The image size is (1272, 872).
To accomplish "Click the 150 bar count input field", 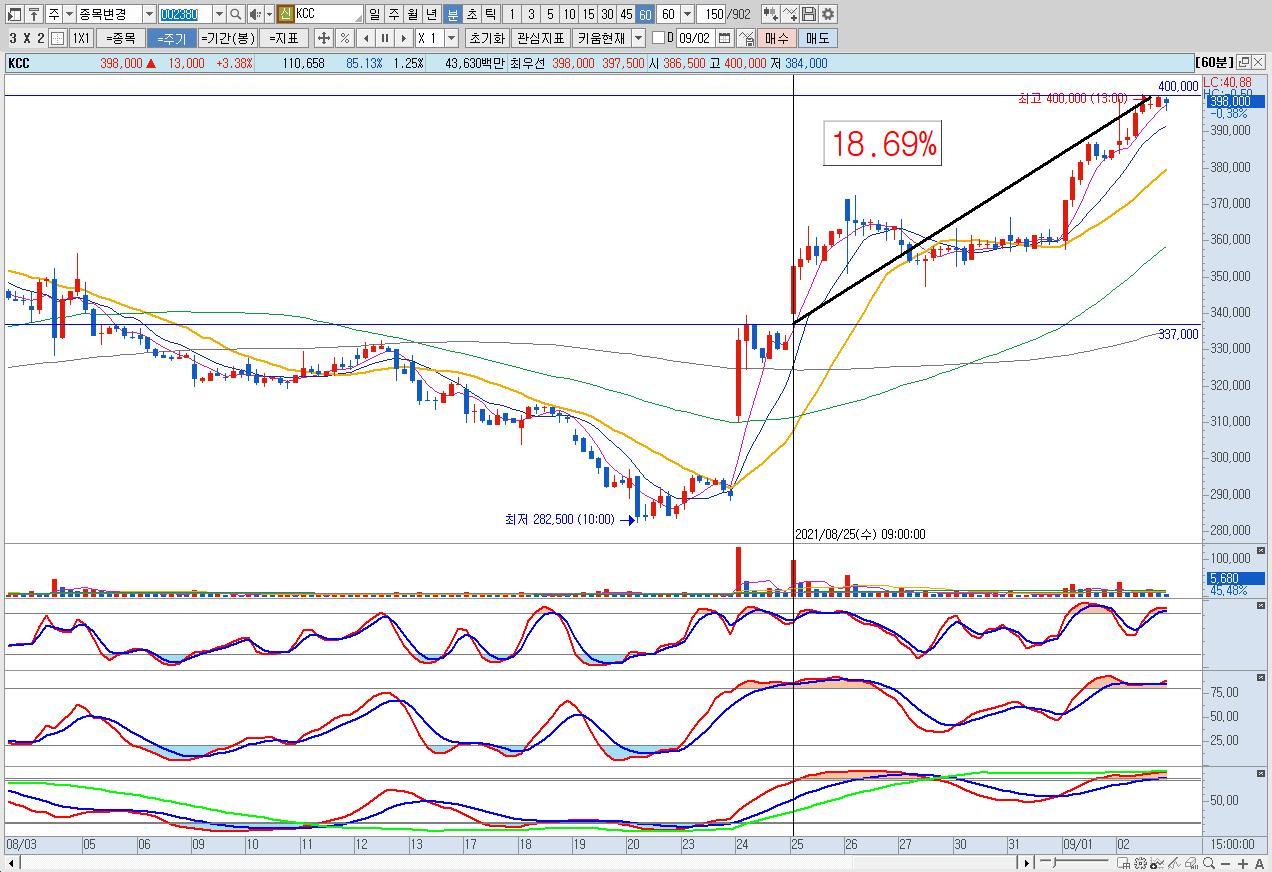I will [x=711, y=14].
